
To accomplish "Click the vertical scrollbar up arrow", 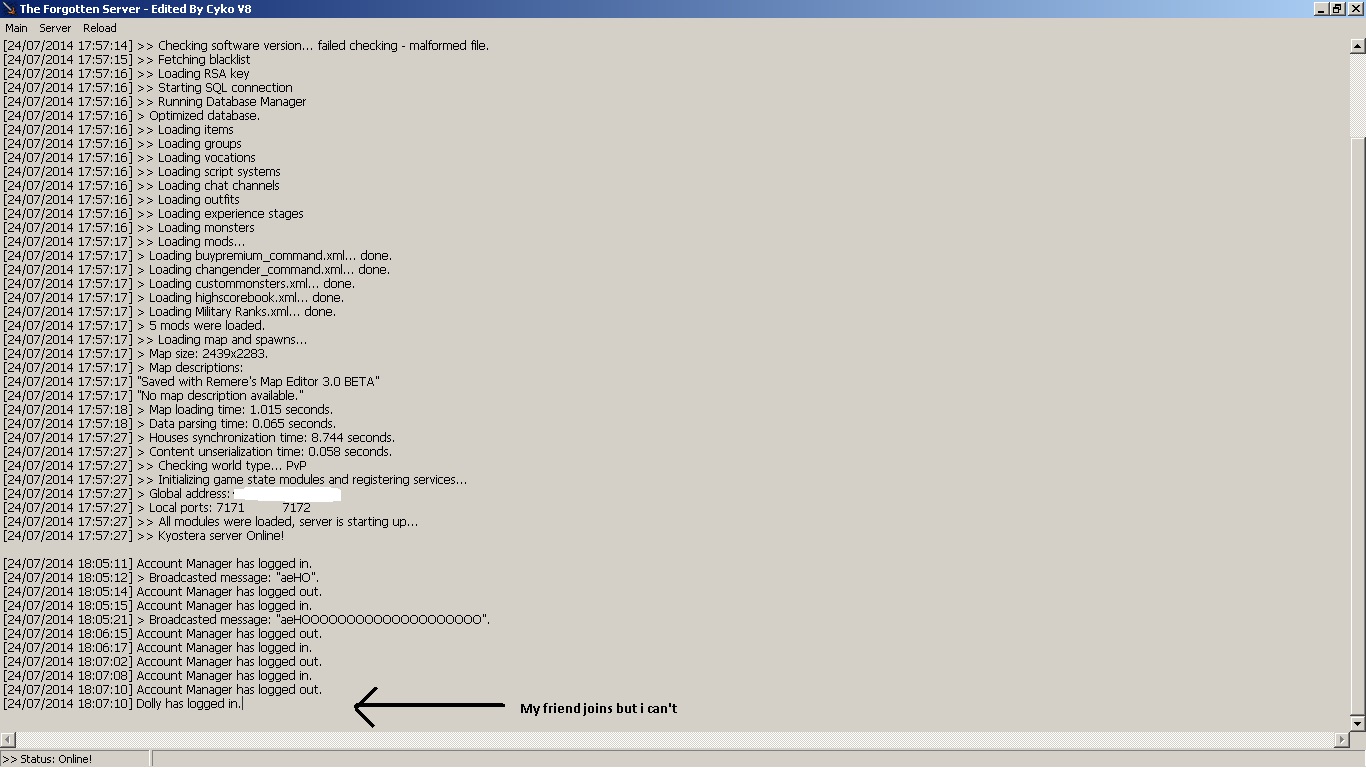I will [1357, 46].
